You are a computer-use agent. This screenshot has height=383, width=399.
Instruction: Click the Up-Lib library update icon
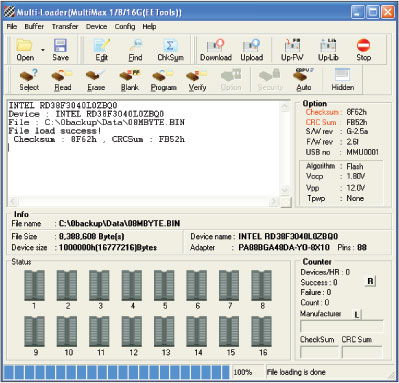click(x=328, y=50)
